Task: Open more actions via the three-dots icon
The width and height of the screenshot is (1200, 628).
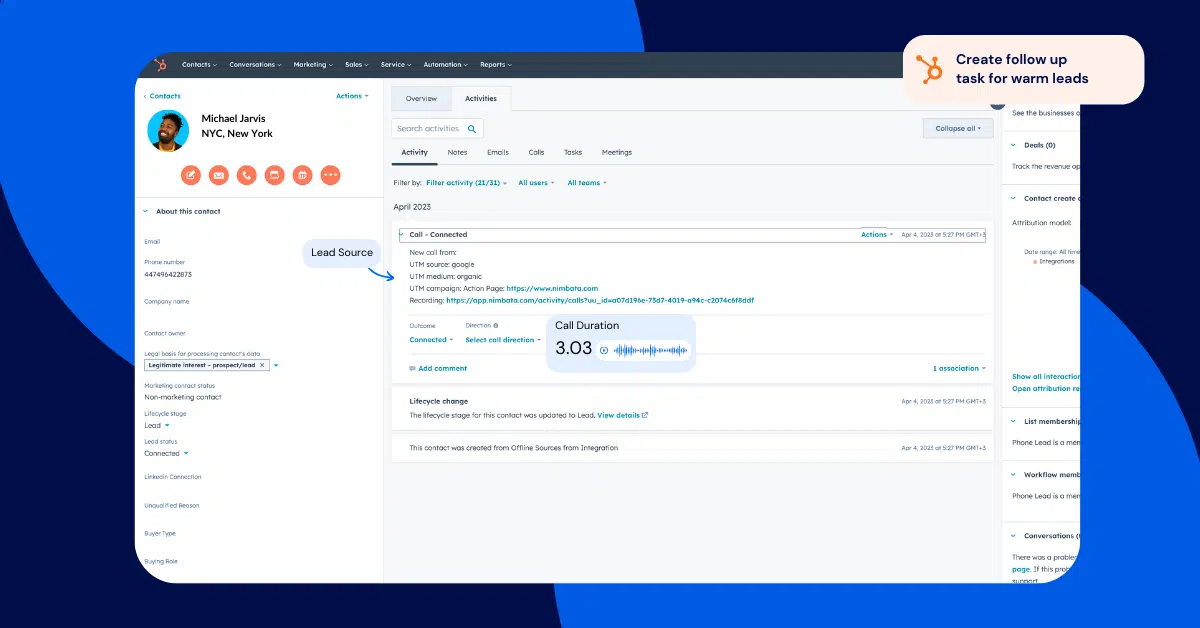Action: [x=330, y=175]
